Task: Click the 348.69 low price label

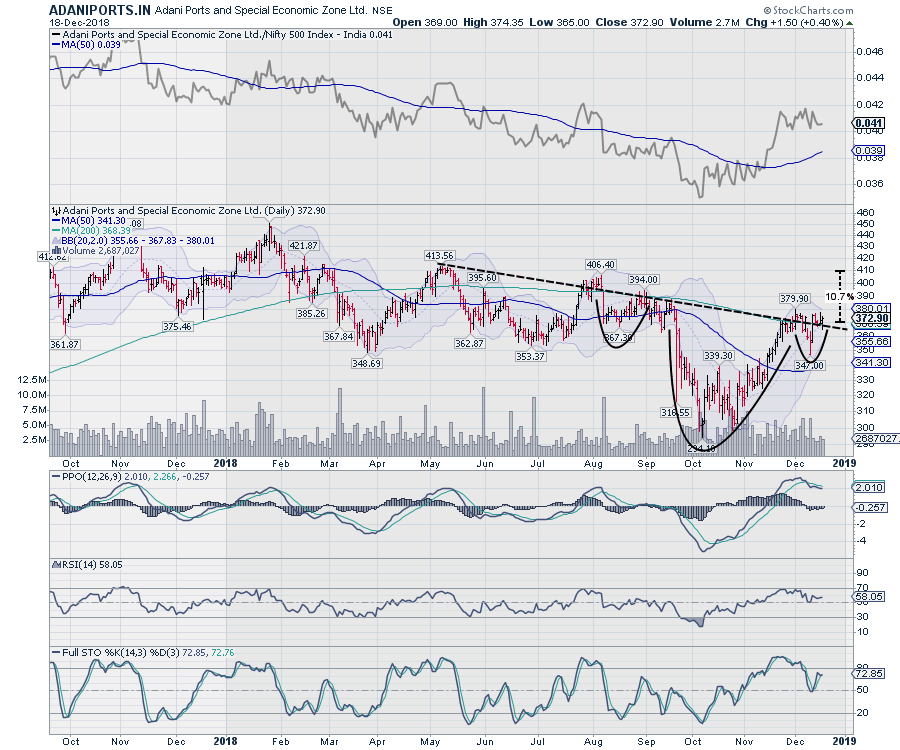Action: (366, 363)
